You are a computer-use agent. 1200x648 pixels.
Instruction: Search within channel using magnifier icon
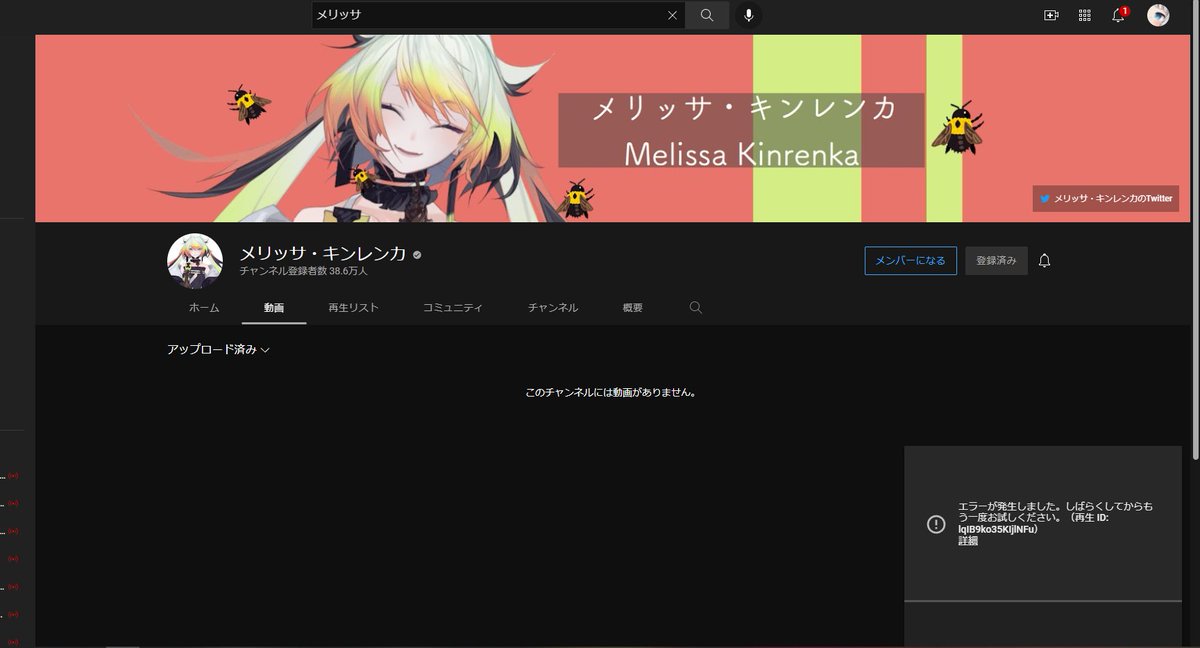click(x=696, y=308)
